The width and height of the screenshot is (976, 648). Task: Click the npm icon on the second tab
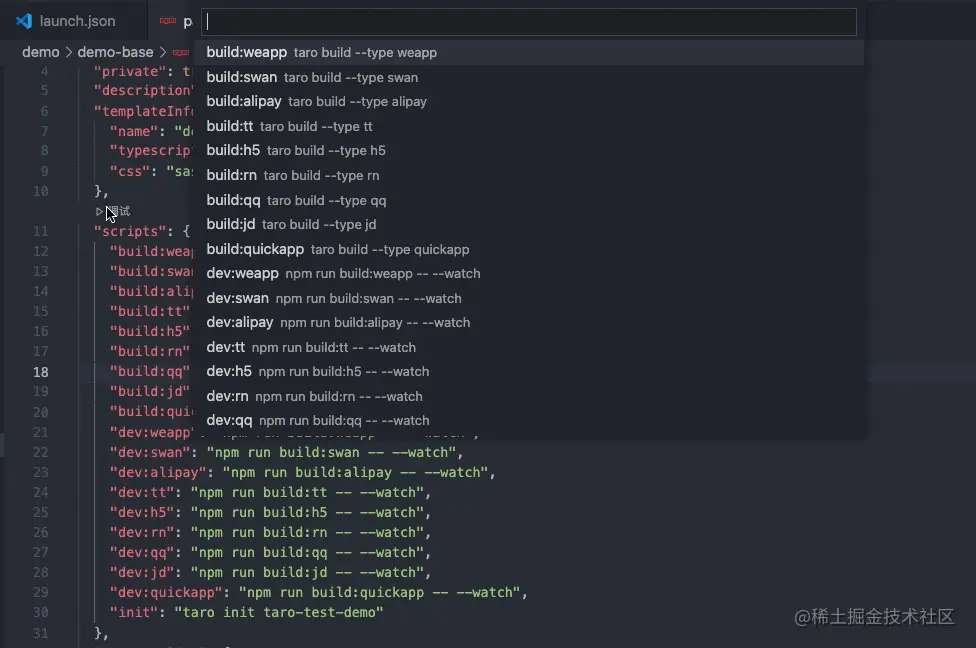point(167,21)
